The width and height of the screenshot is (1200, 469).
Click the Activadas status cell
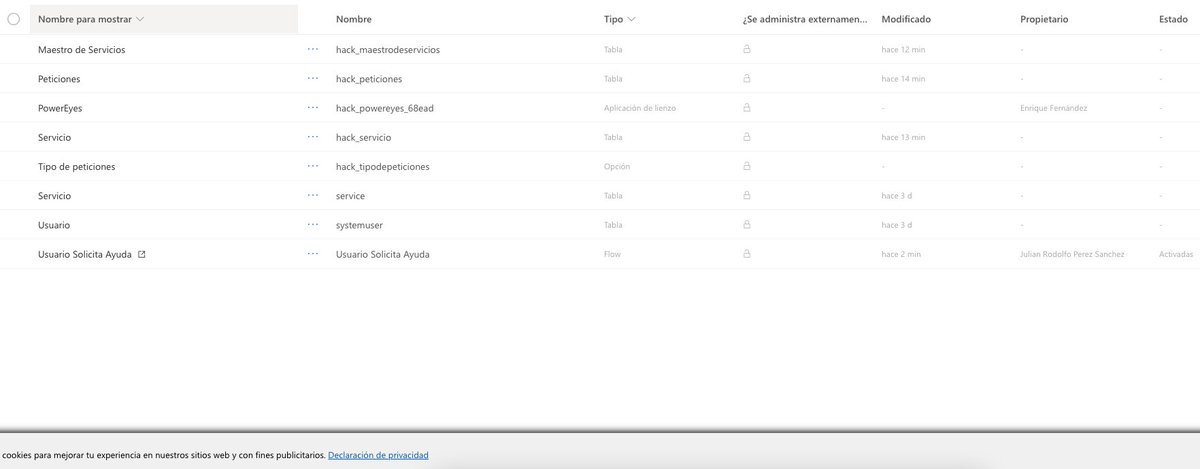(1176, 254)
